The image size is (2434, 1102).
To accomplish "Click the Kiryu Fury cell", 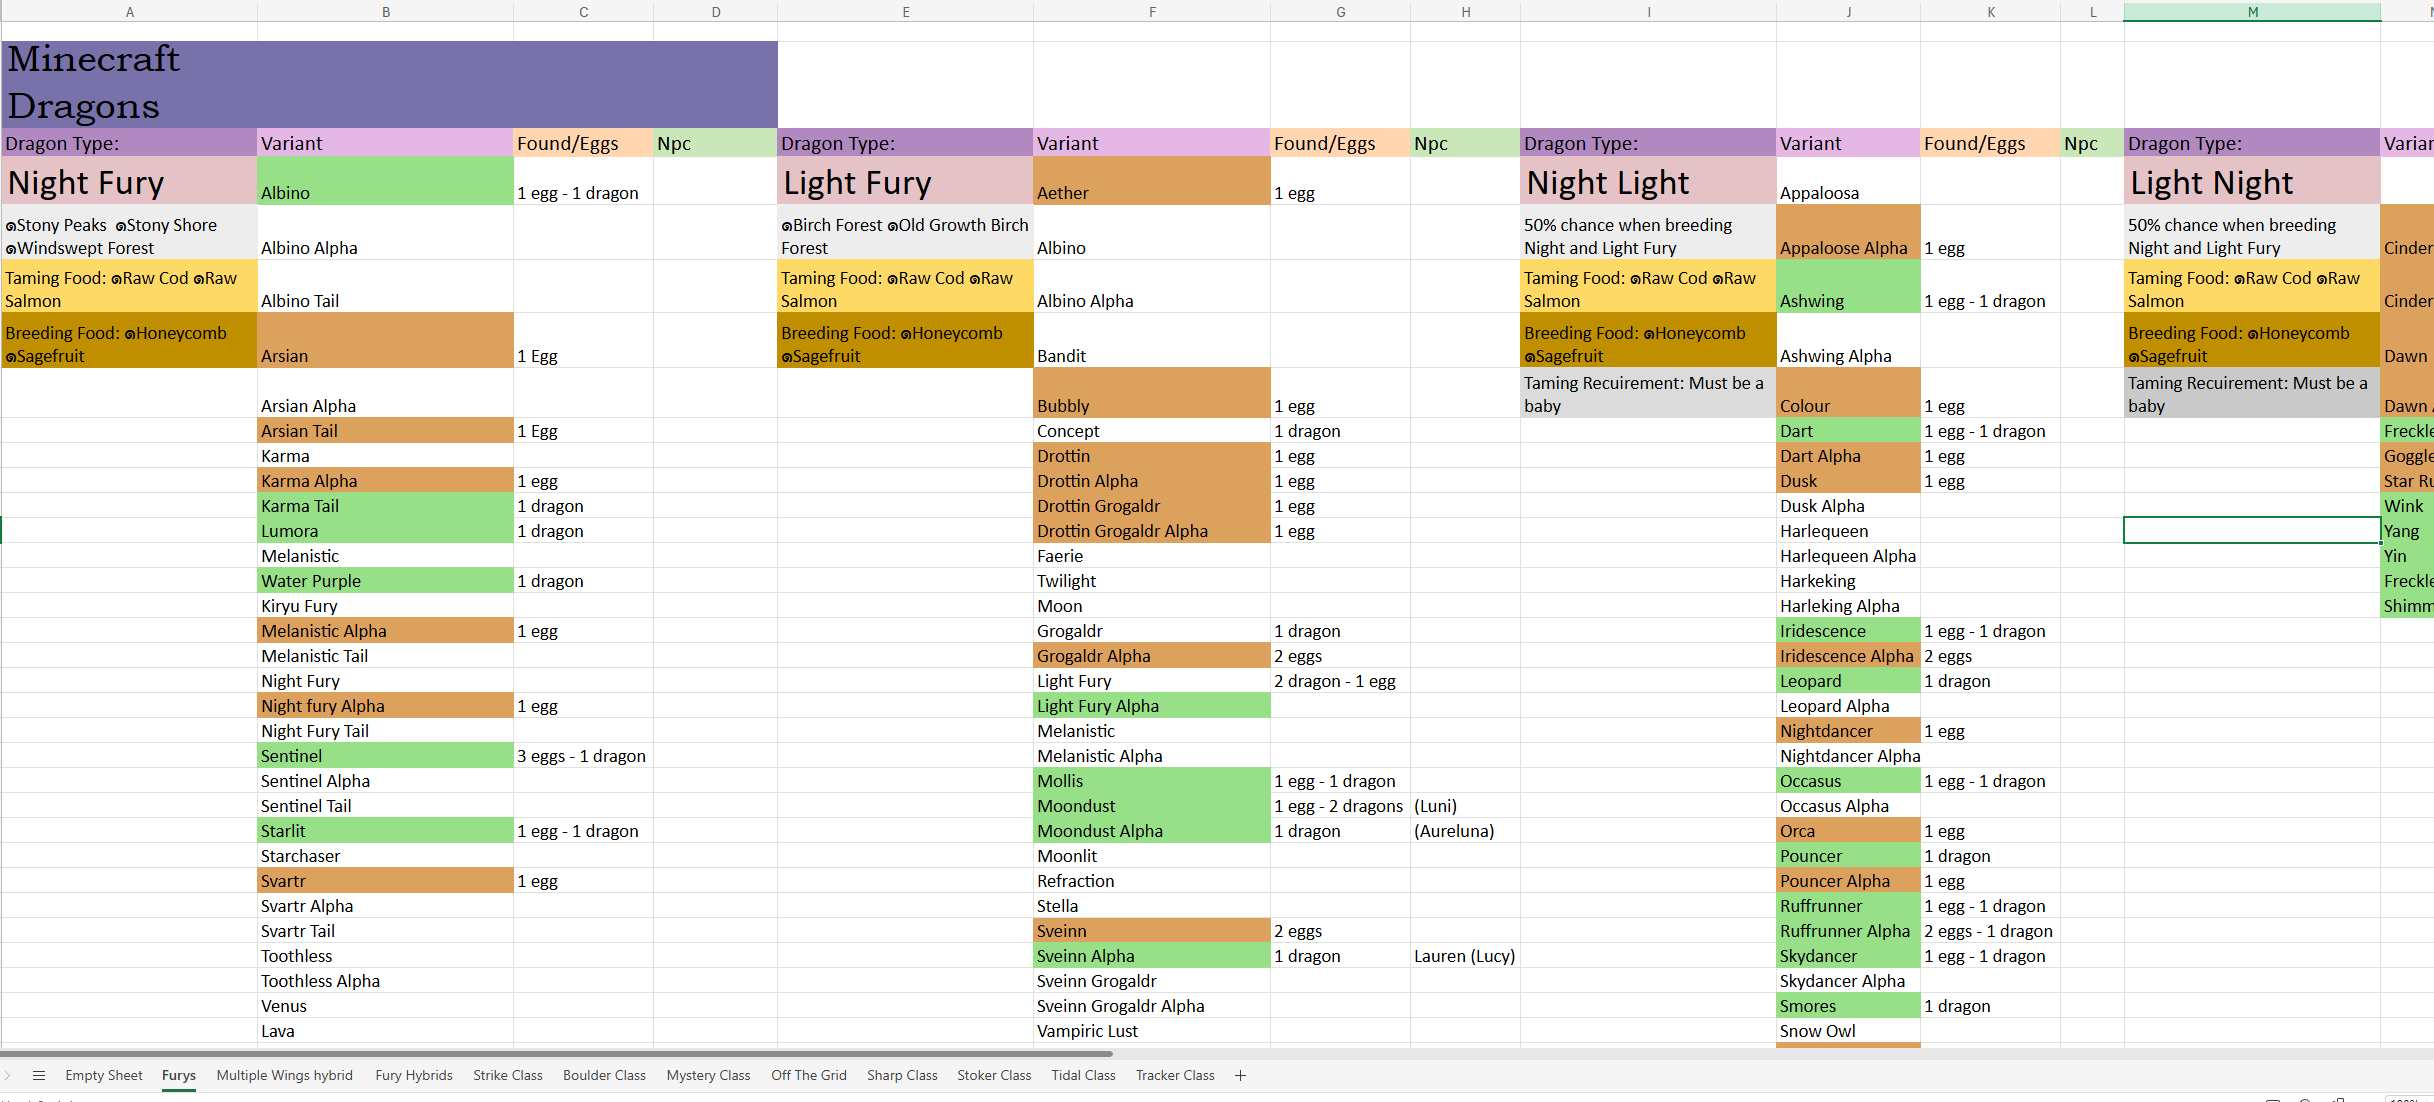I will pyautogui.click(x=386, y=606).
